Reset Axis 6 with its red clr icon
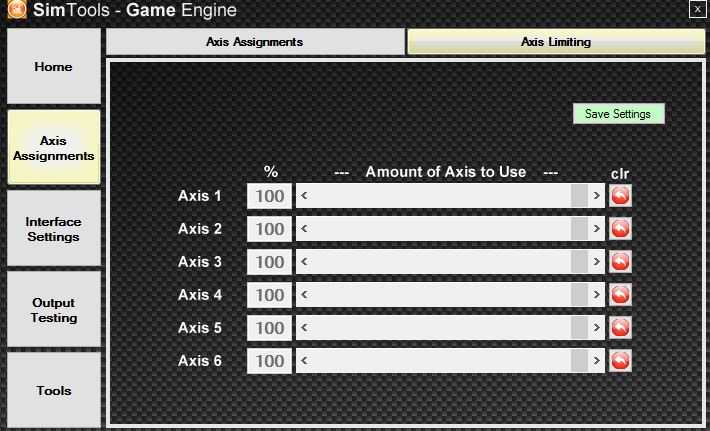Viewport: 710px width, 431px height. 620,361
